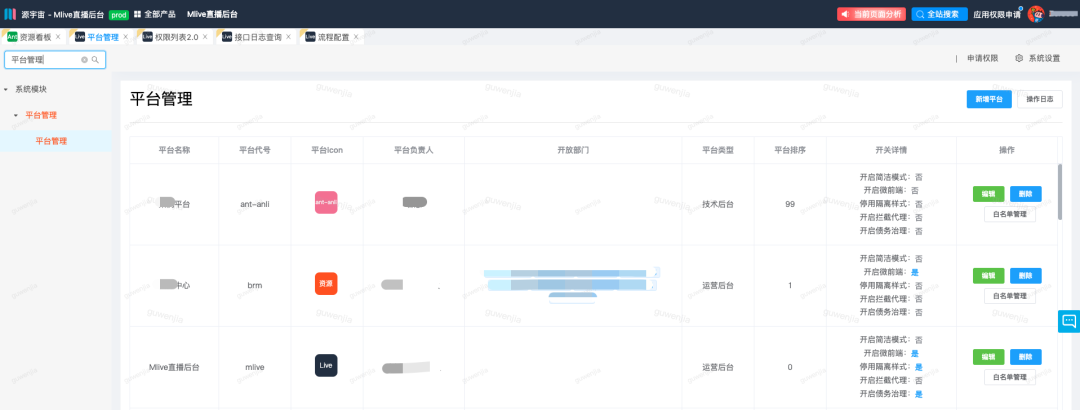Close the 流程配置 tab
This screenshot has height=410, width=1080.
(356, 37)
